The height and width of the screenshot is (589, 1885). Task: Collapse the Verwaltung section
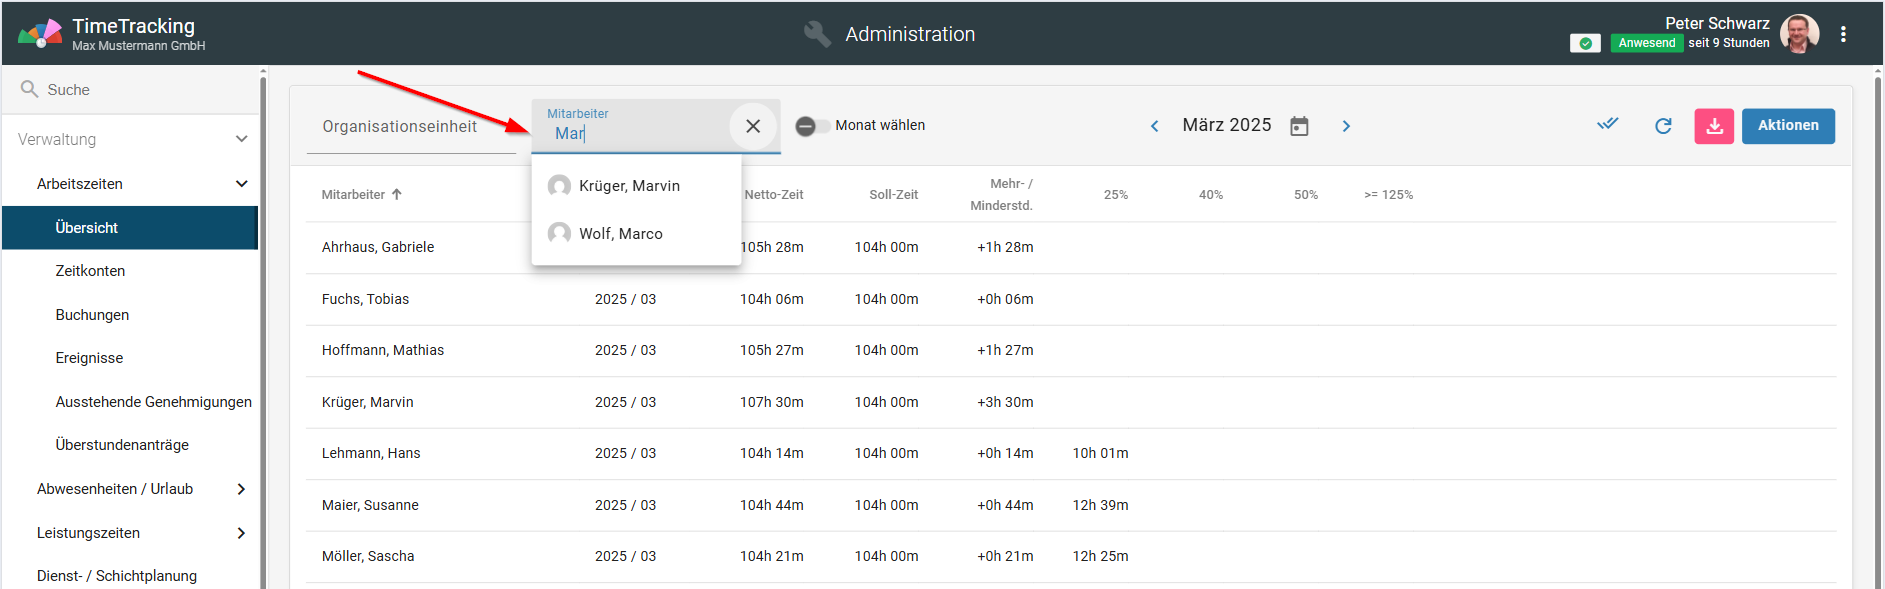coord(241,139)
